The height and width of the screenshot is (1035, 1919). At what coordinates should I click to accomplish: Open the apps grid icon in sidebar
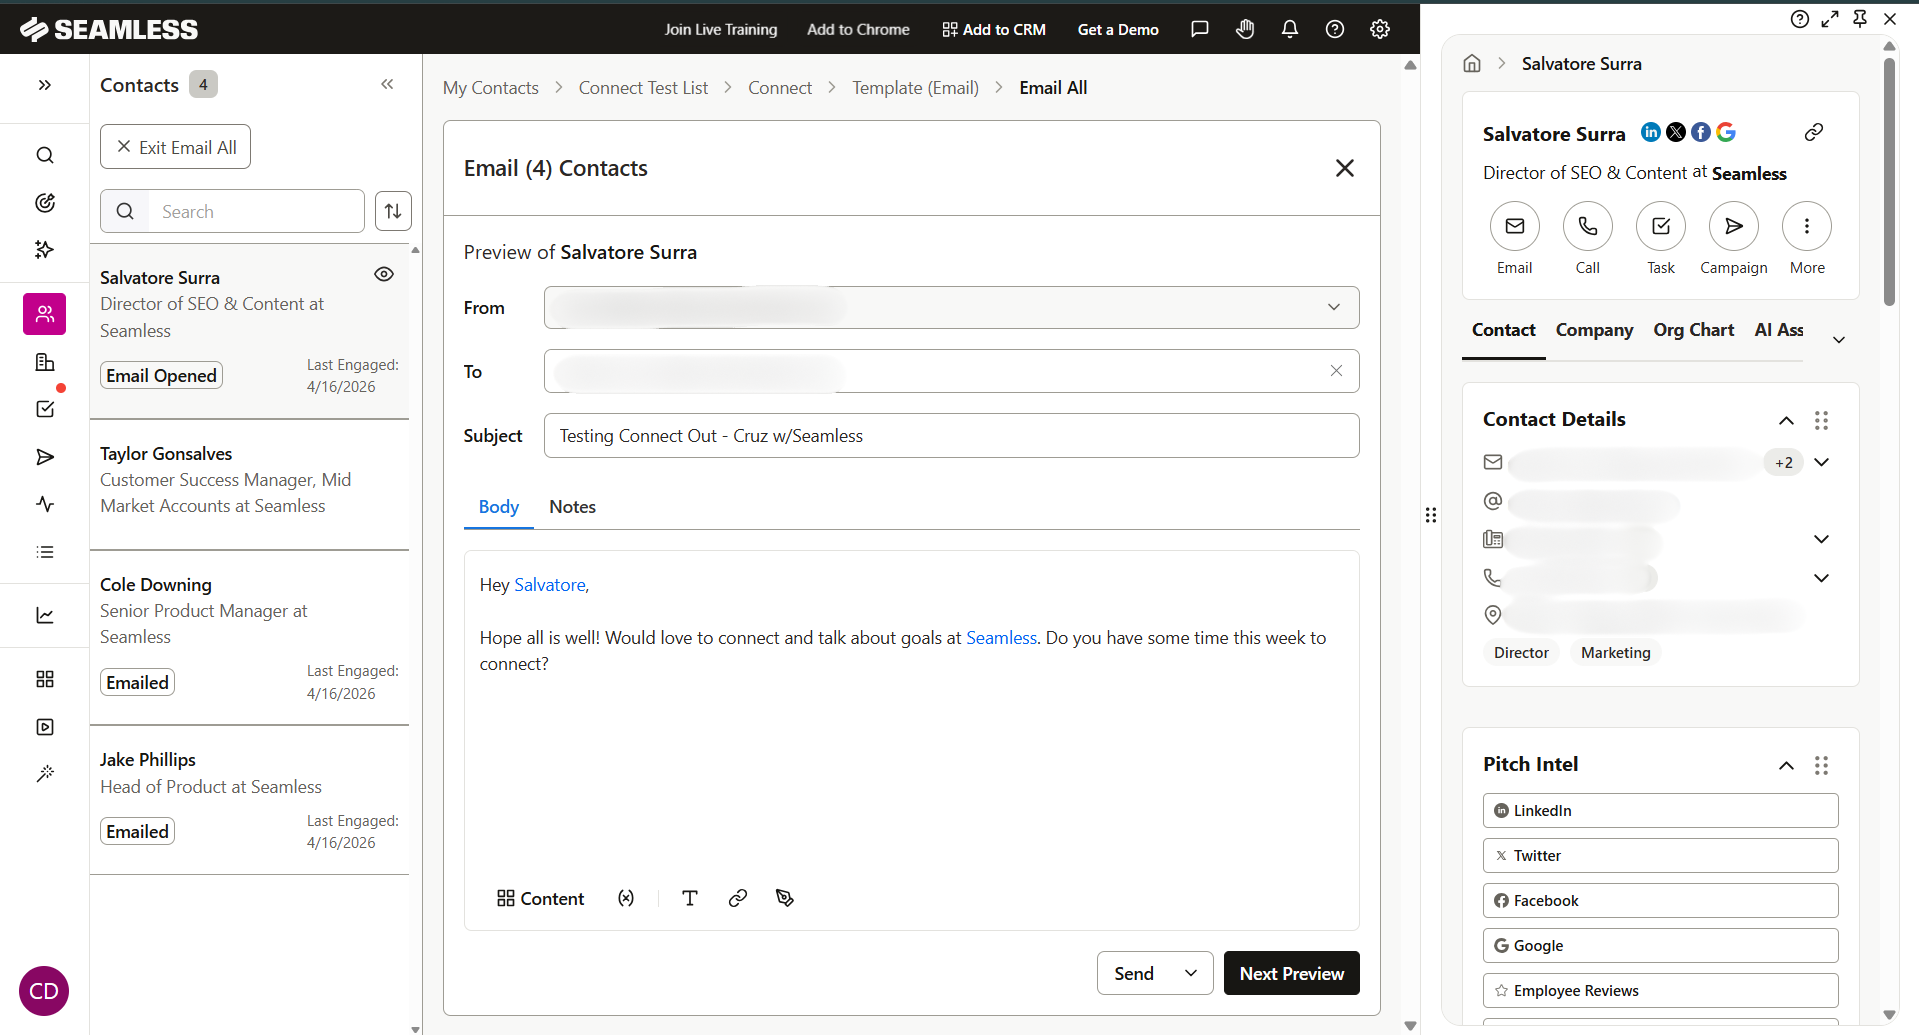44,679
